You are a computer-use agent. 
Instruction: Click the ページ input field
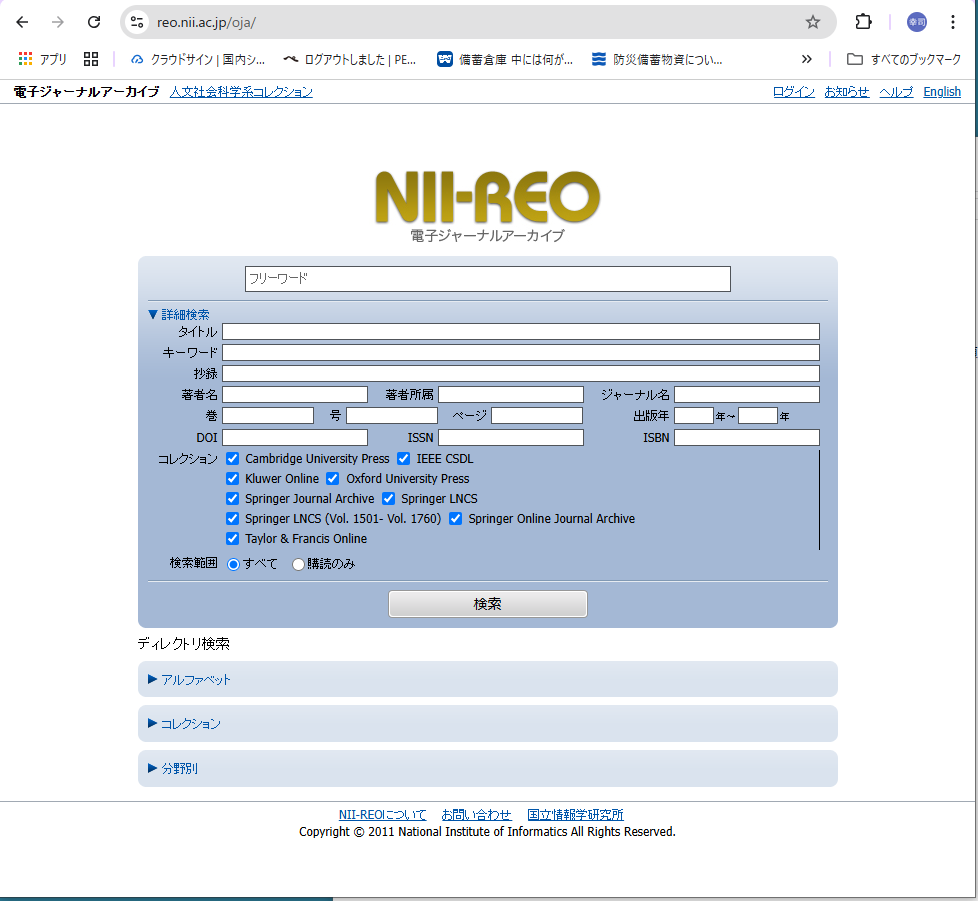click(537, 416)
